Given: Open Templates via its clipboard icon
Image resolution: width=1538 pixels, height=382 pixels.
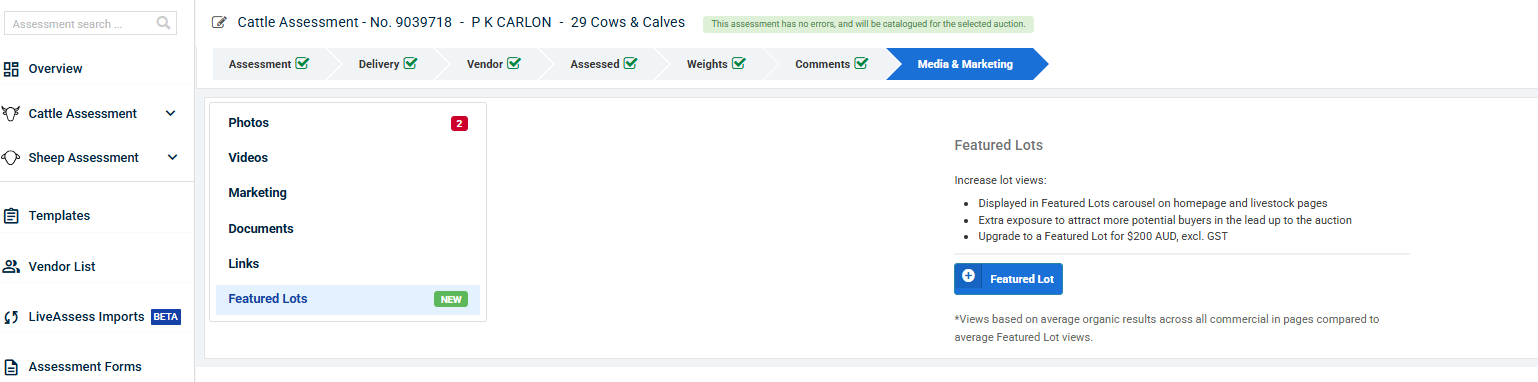Looking at the screenshot, I should click(x=12, y=216).
